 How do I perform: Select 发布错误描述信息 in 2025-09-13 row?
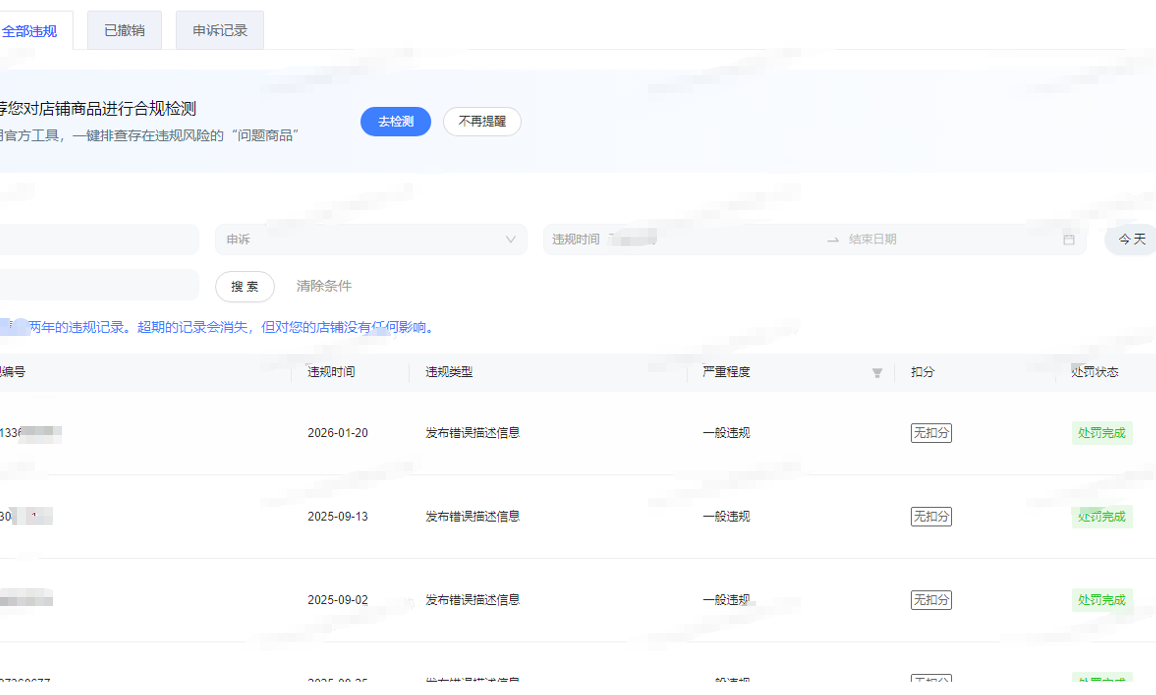coord(472,517)
